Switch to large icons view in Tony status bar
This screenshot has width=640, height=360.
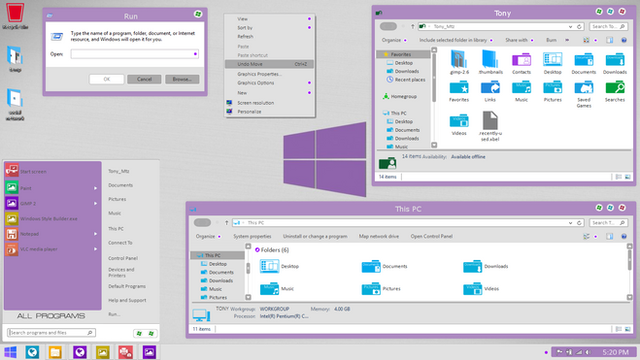click(x=628, y=177)
